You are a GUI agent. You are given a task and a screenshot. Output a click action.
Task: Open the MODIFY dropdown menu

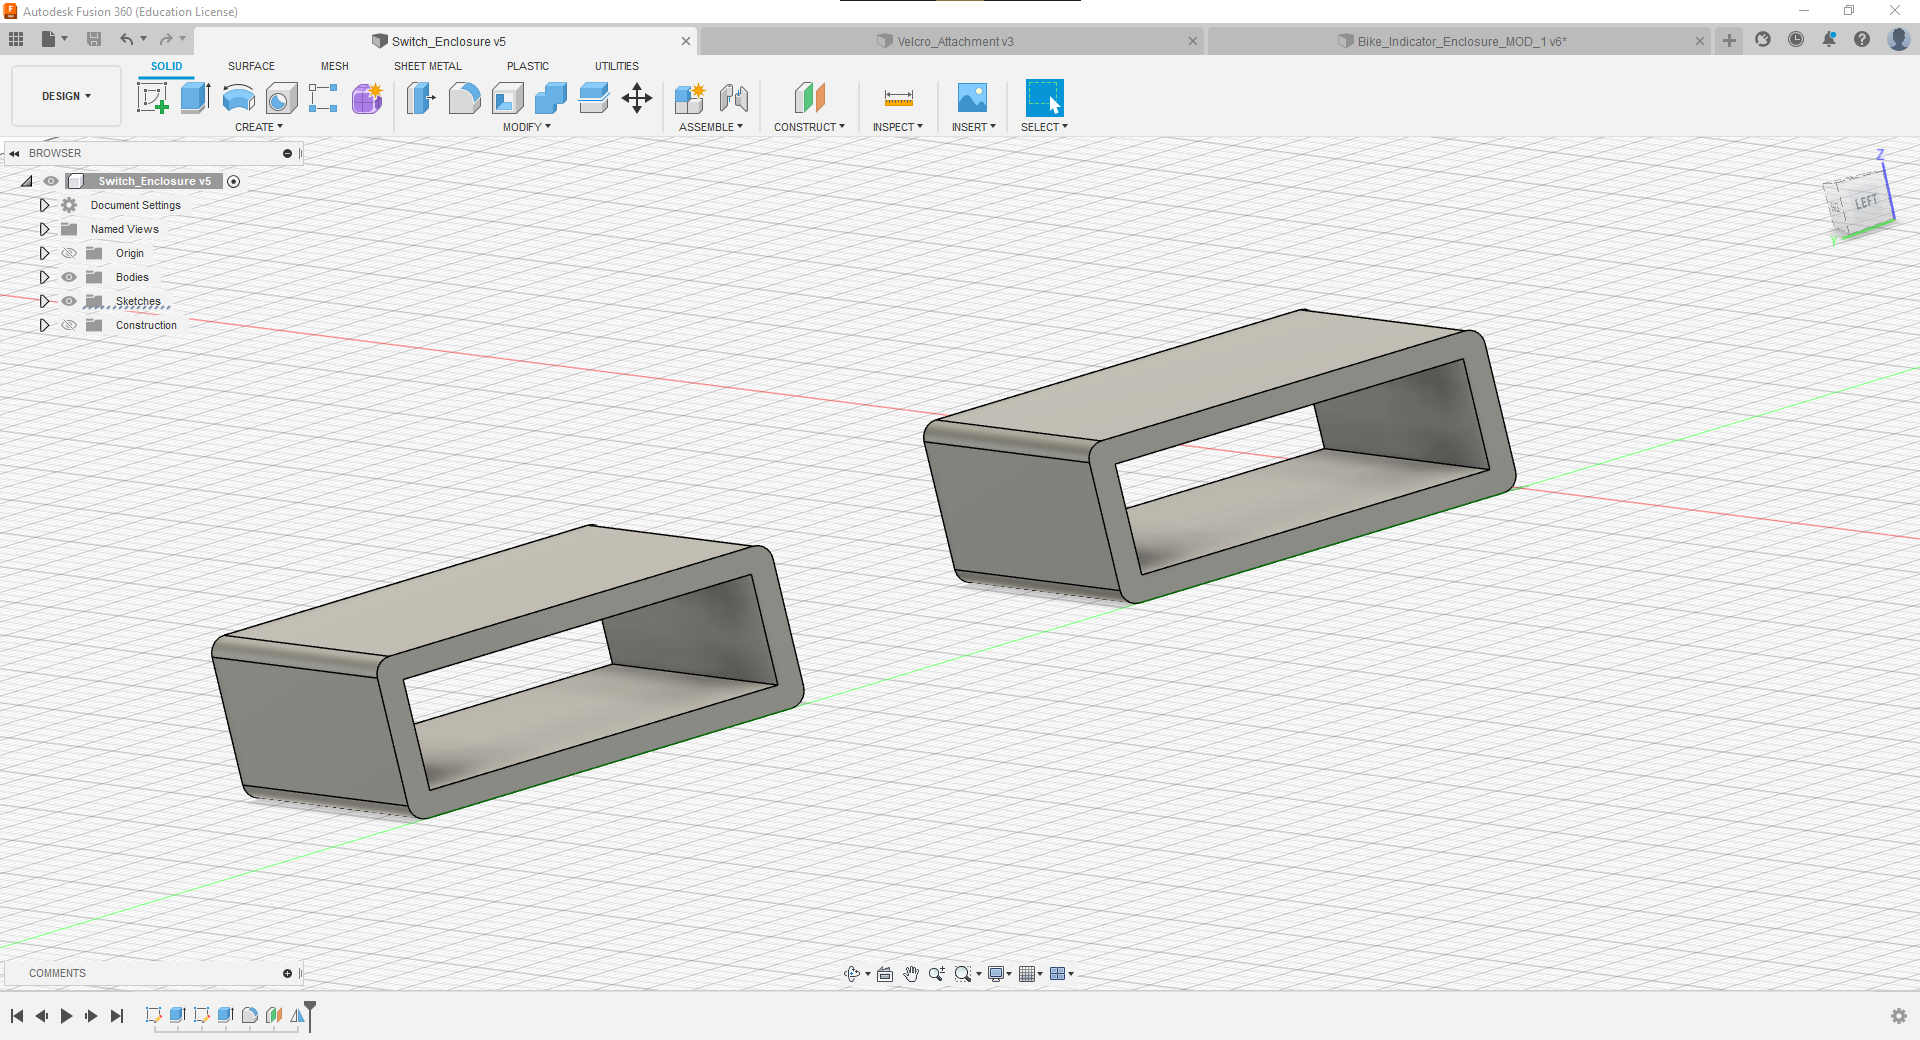(x=526, y=127)
